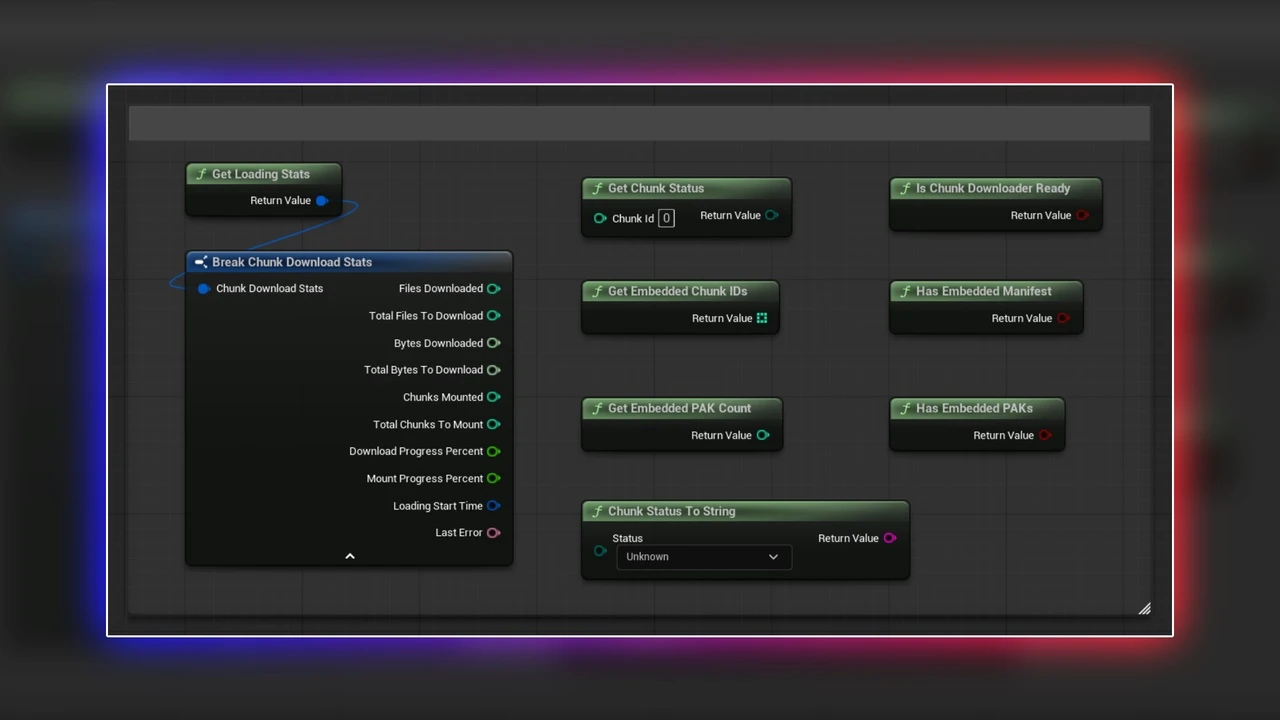
Task: Click the Chunk Download Stats input pin
Action: point(203,289)
